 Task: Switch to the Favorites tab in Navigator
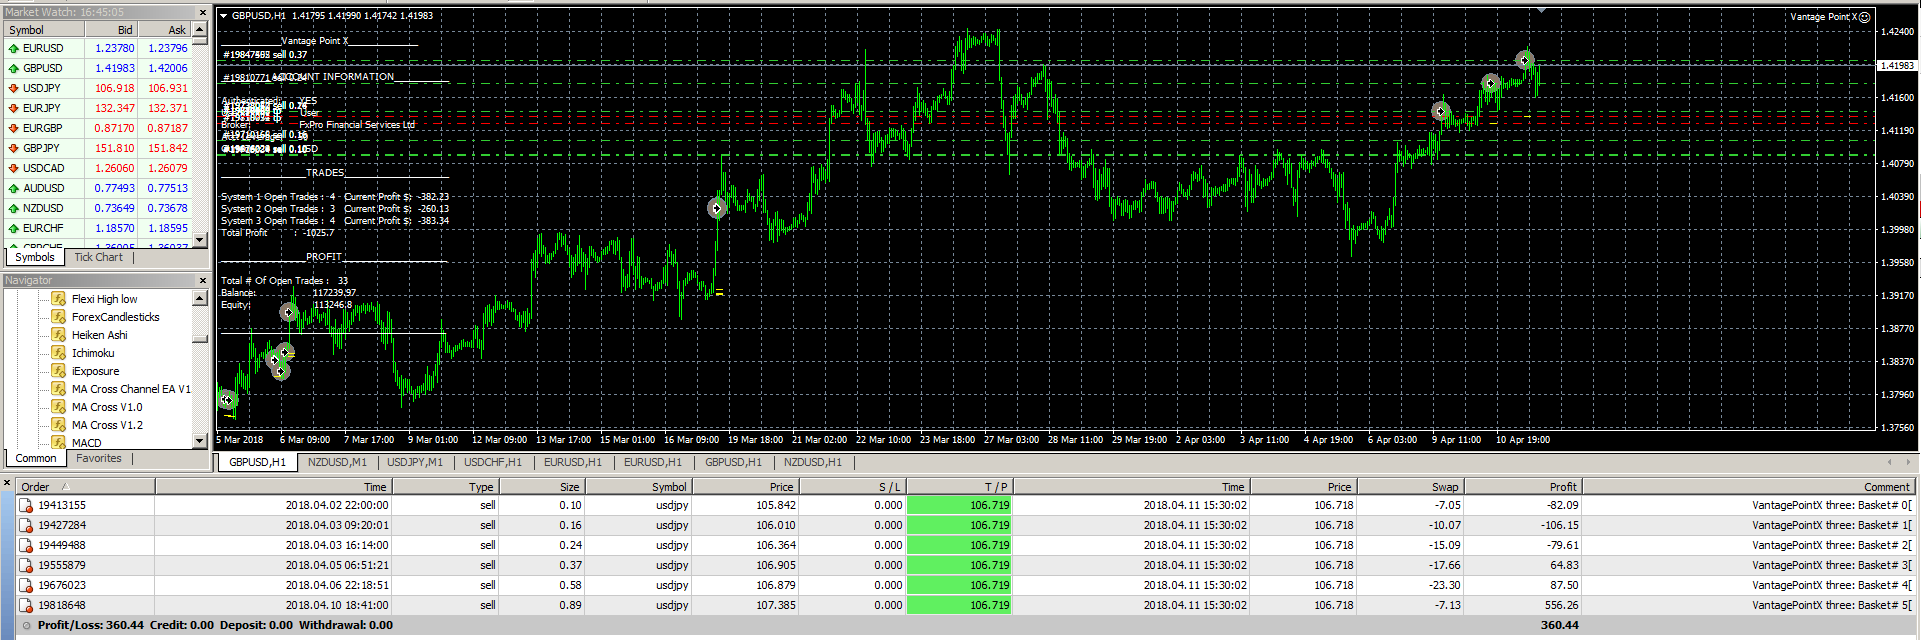tap(98, 458)
